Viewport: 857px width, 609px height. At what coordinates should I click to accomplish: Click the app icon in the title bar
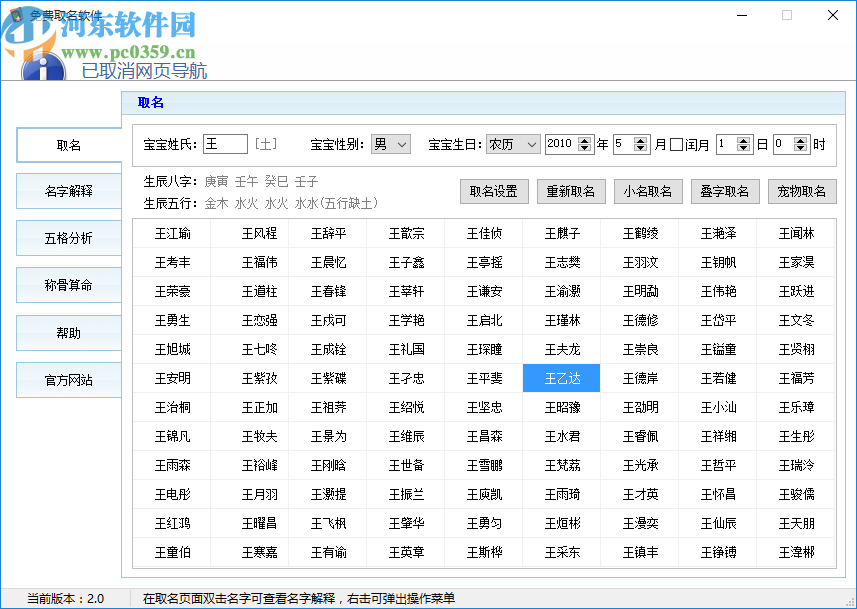tap(14, 15)
